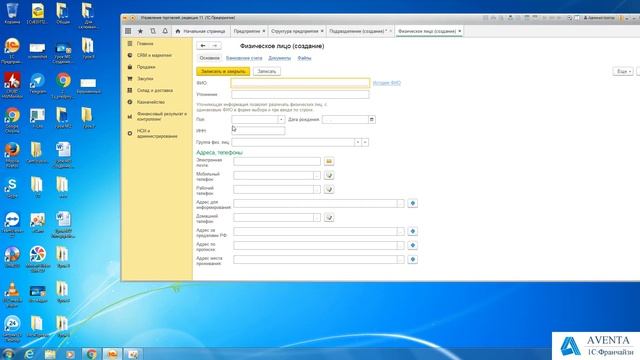The height and width of the screenshot is (360, 640).
Task: Click into the ИНН input field
Action: [258, 131]
